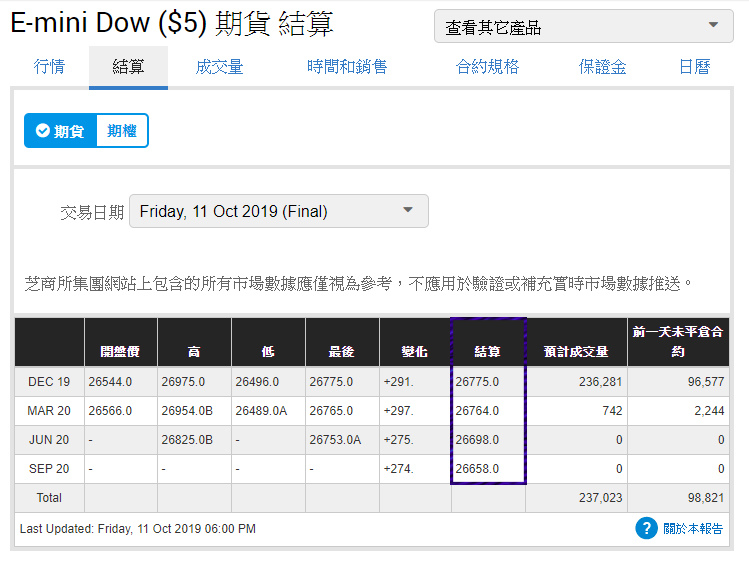
Task: Click MAR 20 open interest 2,244
Action: (709, 410)
